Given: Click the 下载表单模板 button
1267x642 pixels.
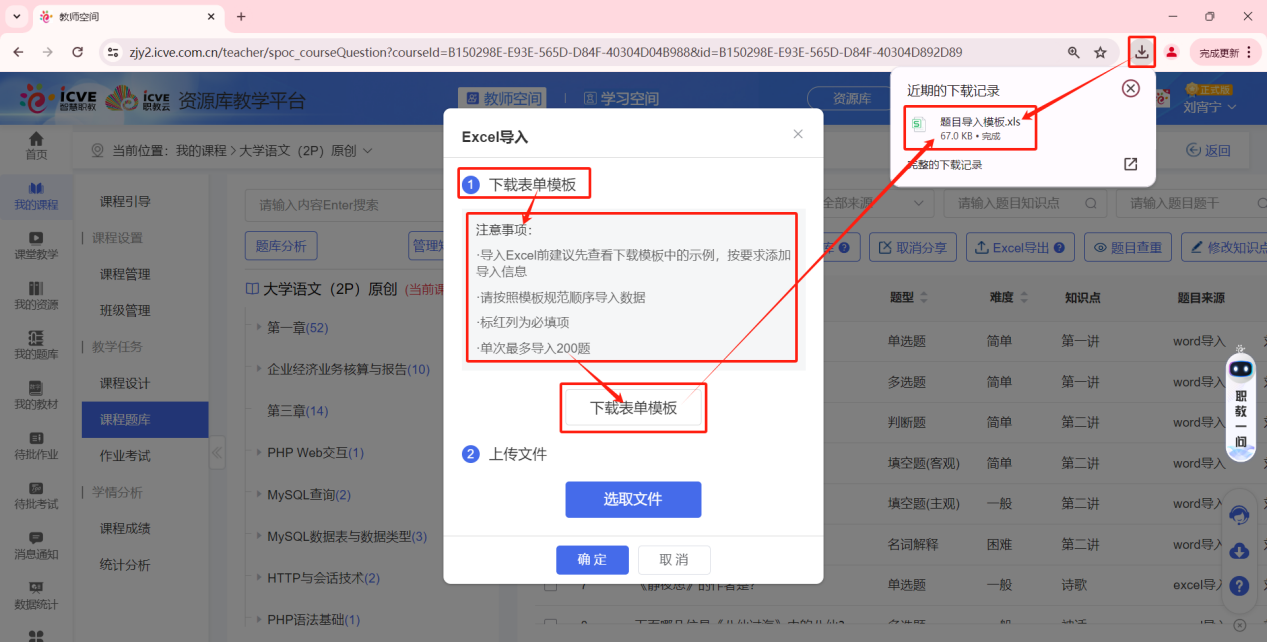Looking at the screenshot, I should coord(633,407).
